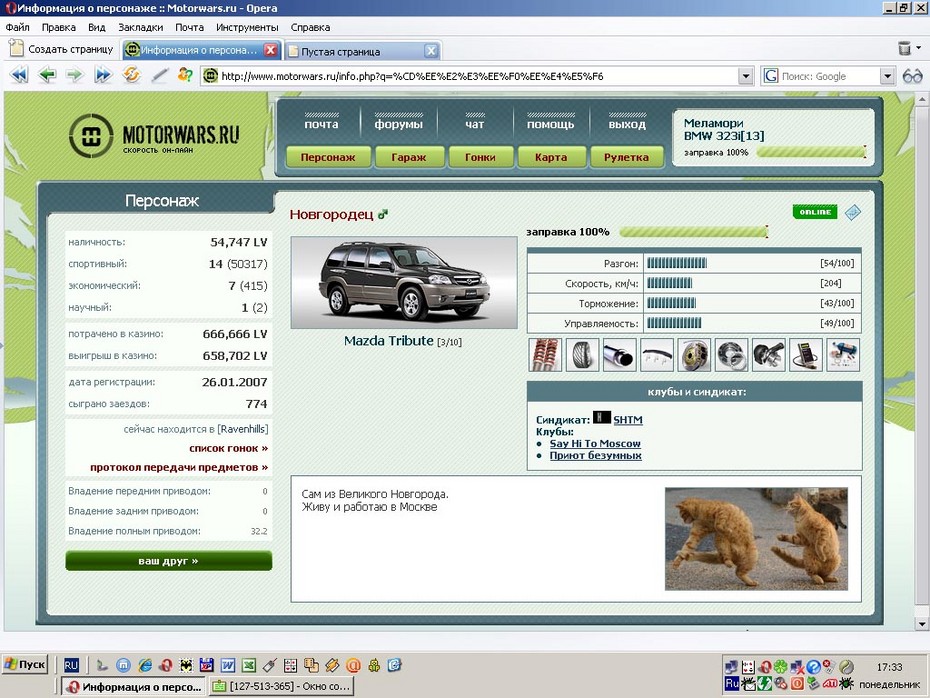Click the brake disc part icon
This screenshot has width=930, height=698.
click(x=694, y=355)
